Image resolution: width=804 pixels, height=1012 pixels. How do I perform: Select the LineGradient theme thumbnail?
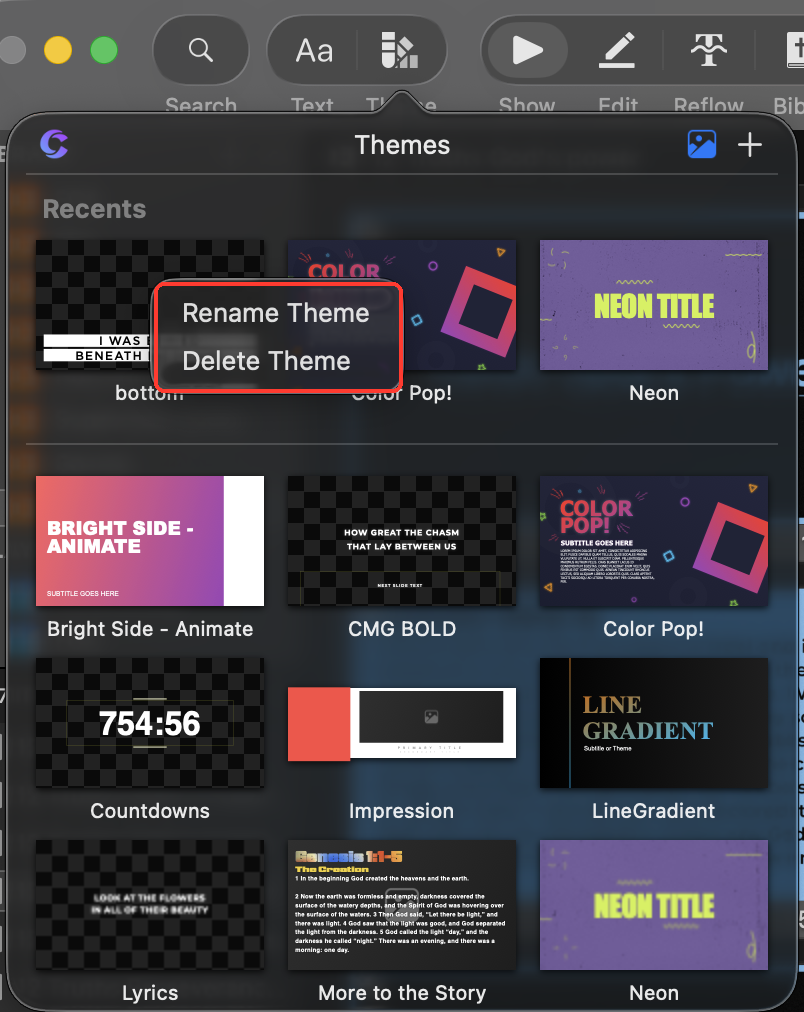coord(654,723)
